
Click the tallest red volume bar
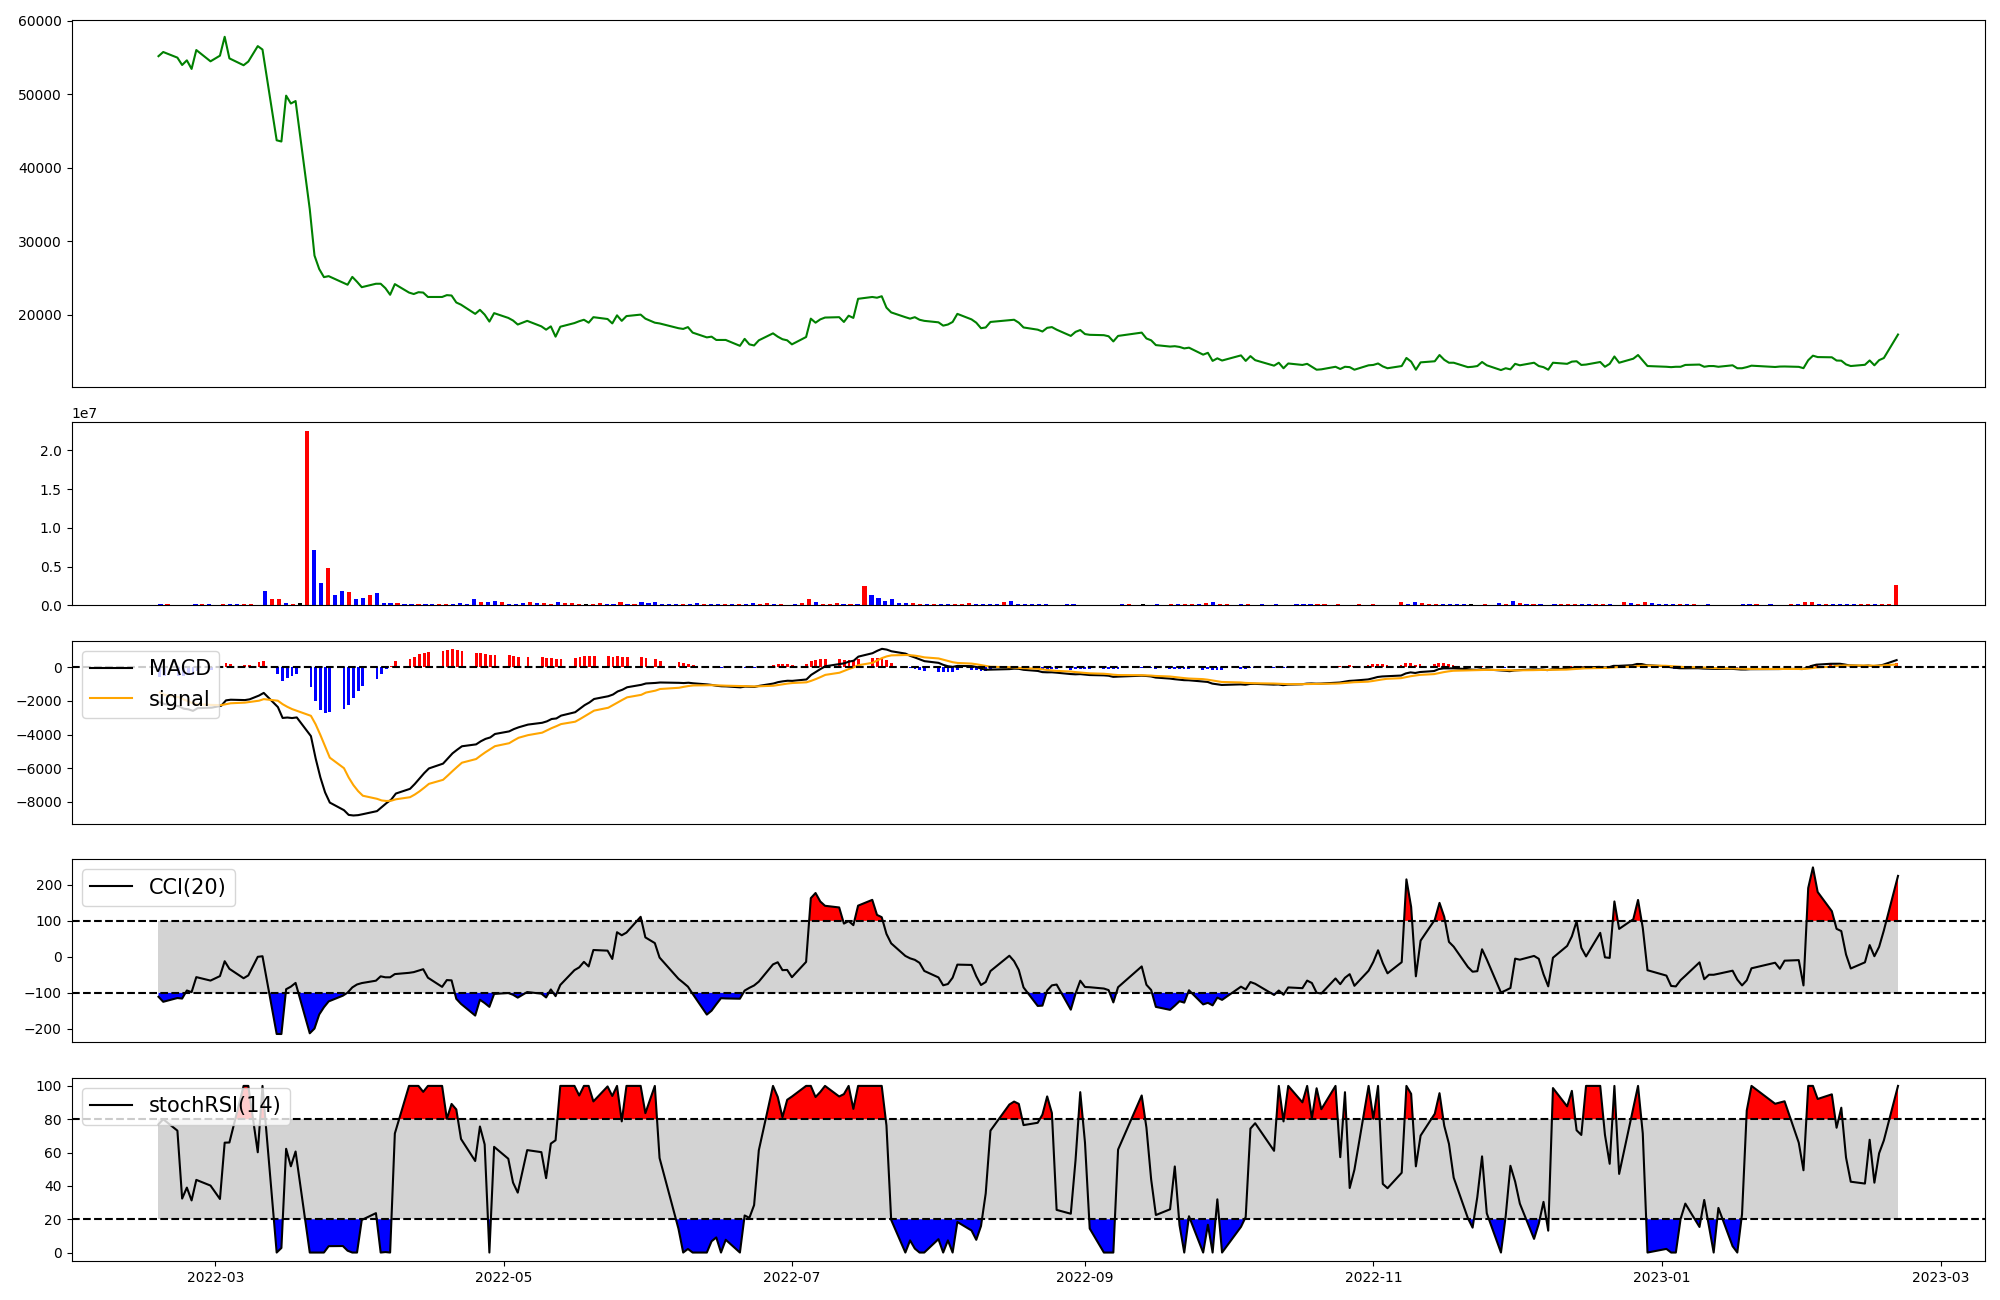tap(307, 520)
